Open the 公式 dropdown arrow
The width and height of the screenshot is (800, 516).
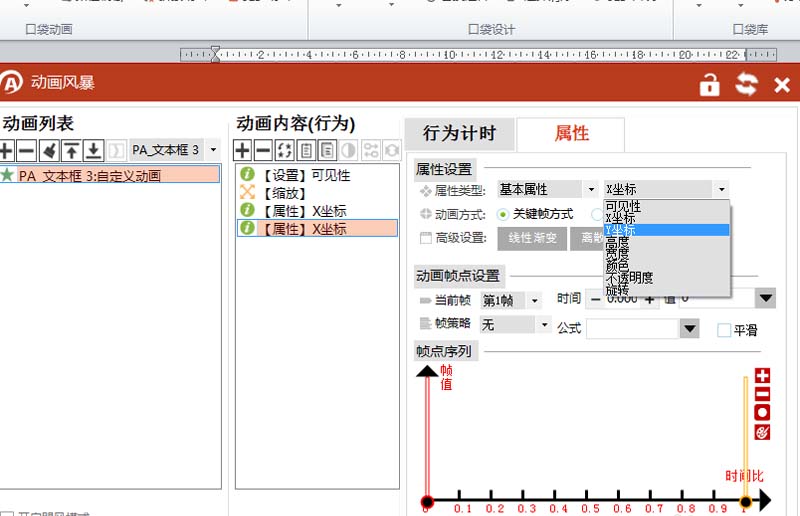689,329
